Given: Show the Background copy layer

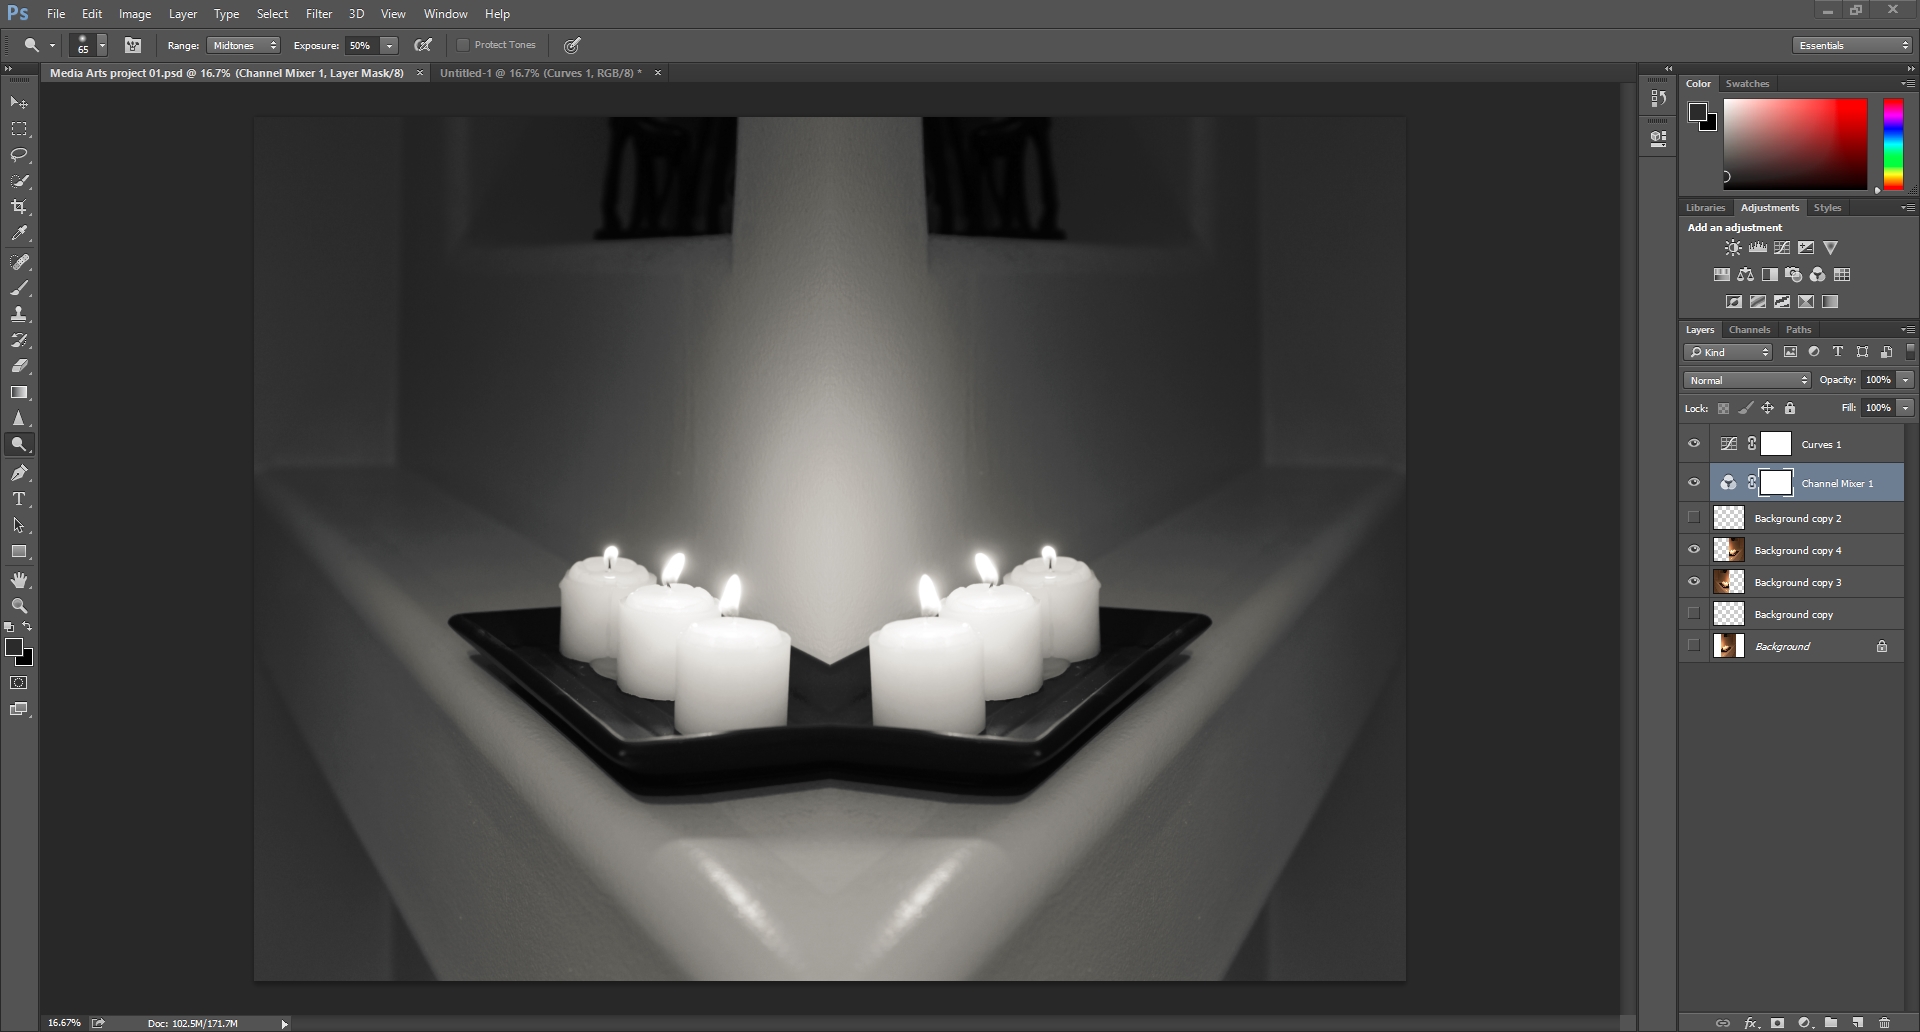Looking at the screenshot, I should [x=1694, y=614].
